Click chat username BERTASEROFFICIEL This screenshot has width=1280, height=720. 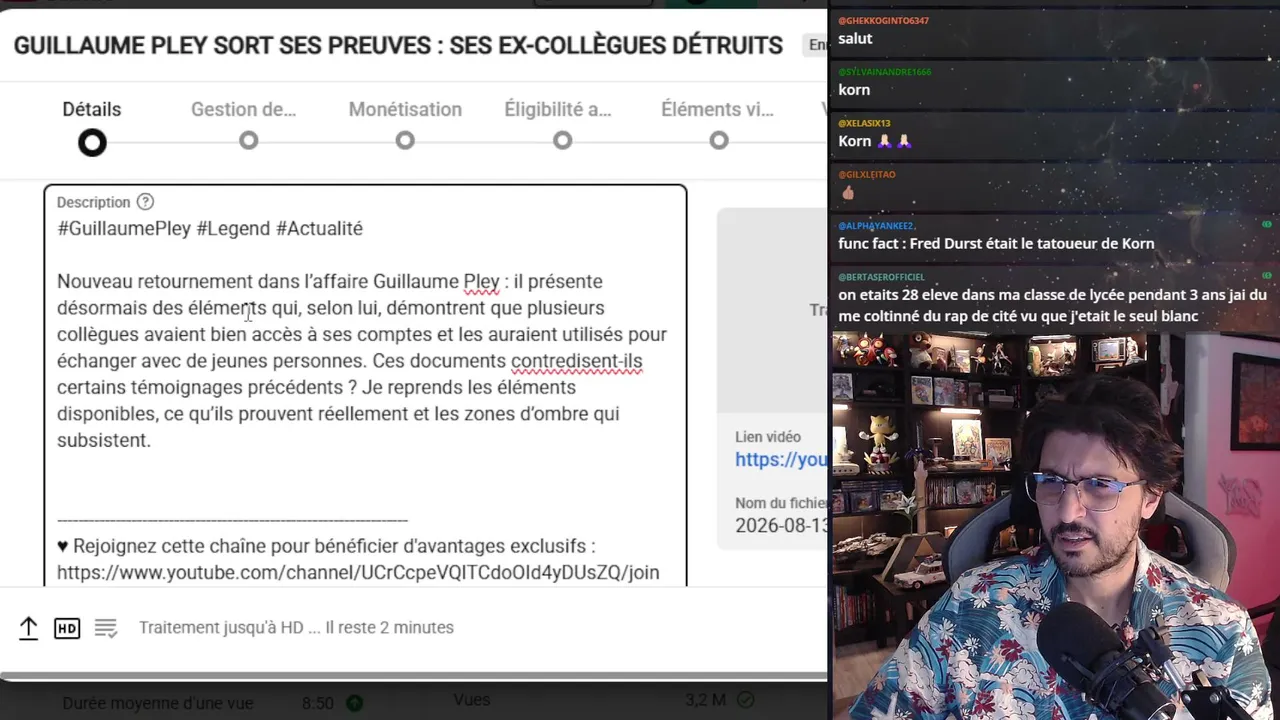(881, 277)
